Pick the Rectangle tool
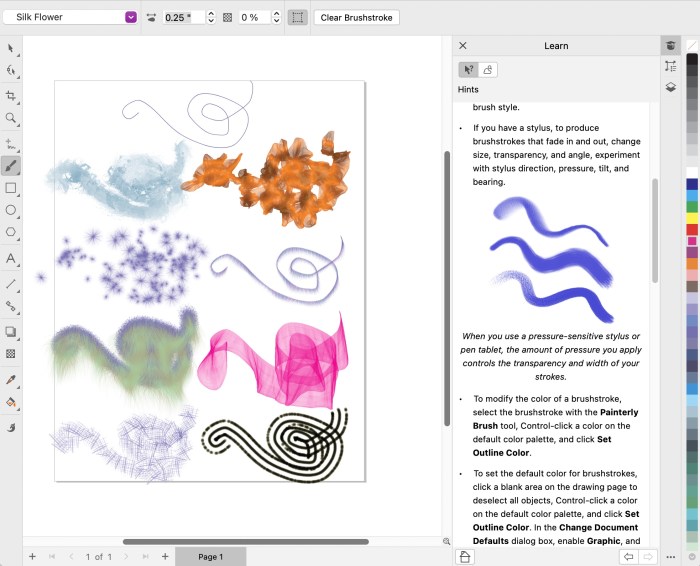 [x=11, y=188]
